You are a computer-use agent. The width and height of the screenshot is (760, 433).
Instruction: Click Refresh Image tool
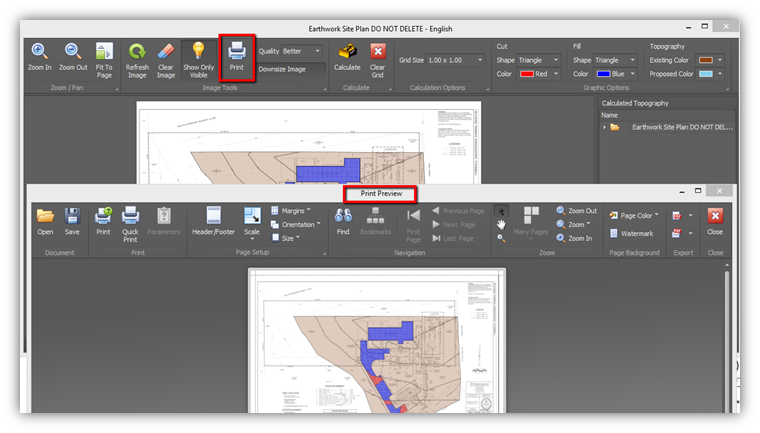point(137,61)
